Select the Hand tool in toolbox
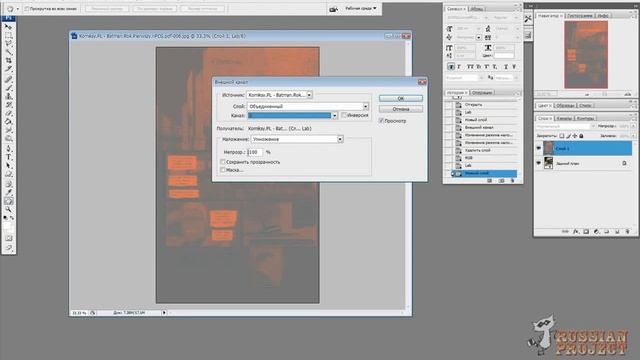640x360 pixels. coord(8,201)
